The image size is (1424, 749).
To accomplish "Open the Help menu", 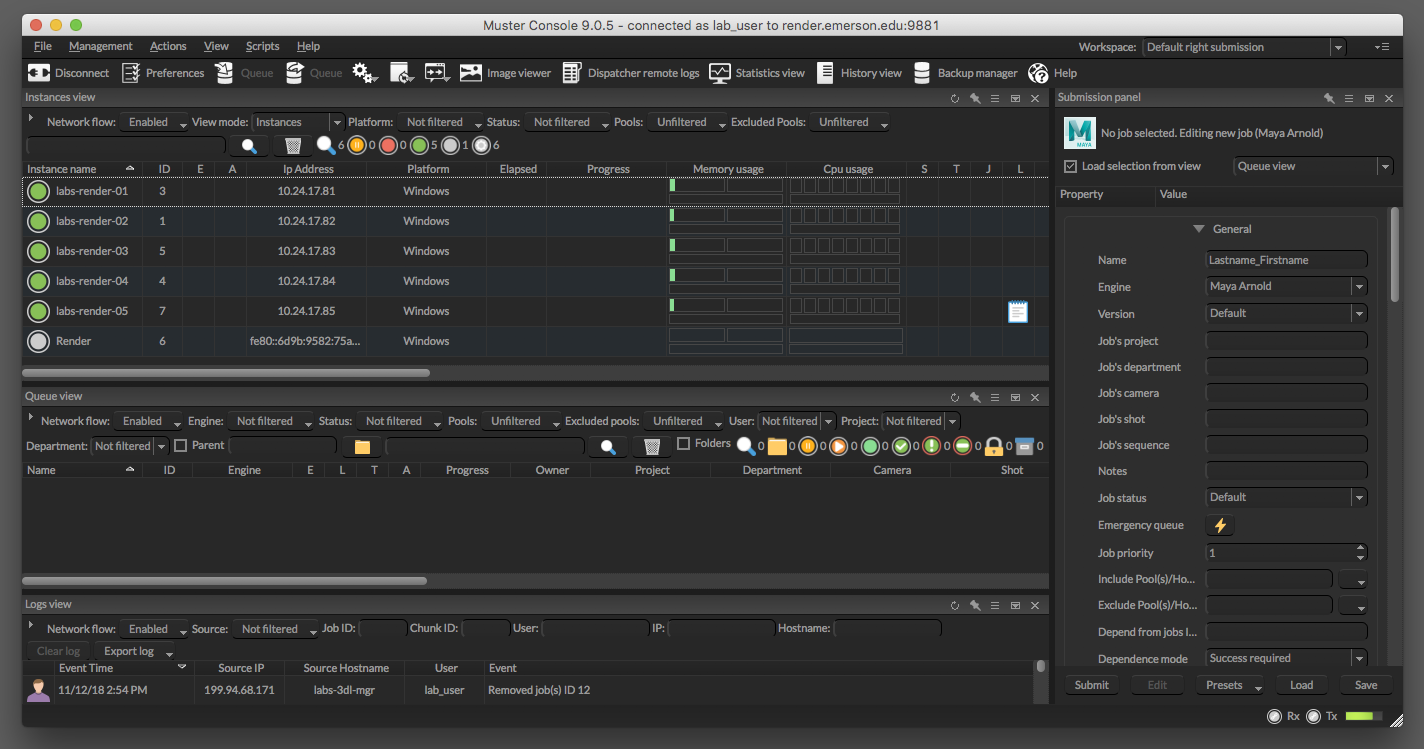I will click(308, 46).
